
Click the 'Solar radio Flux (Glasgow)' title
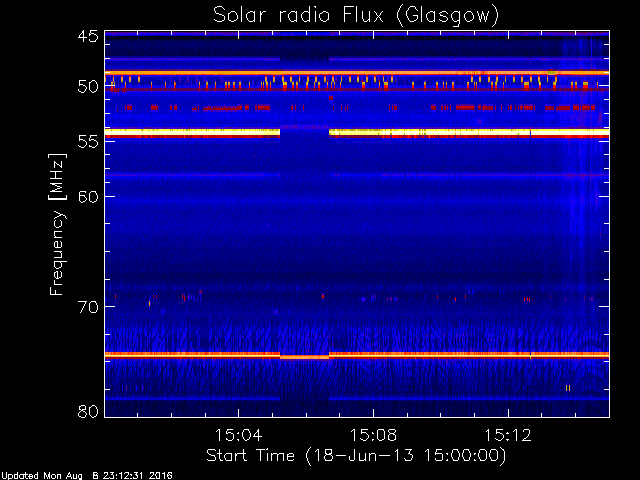point(356,16)
